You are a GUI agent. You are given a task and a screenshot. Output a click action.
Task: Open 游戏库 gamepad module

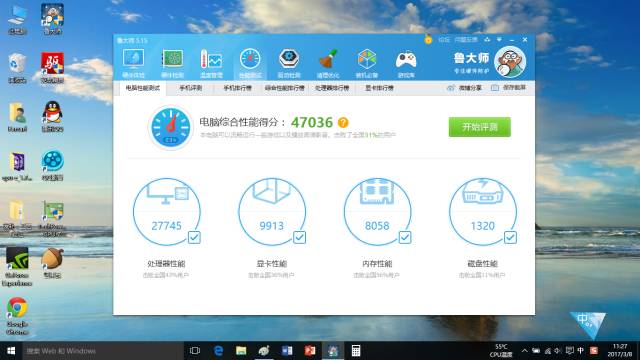(406, 63)
